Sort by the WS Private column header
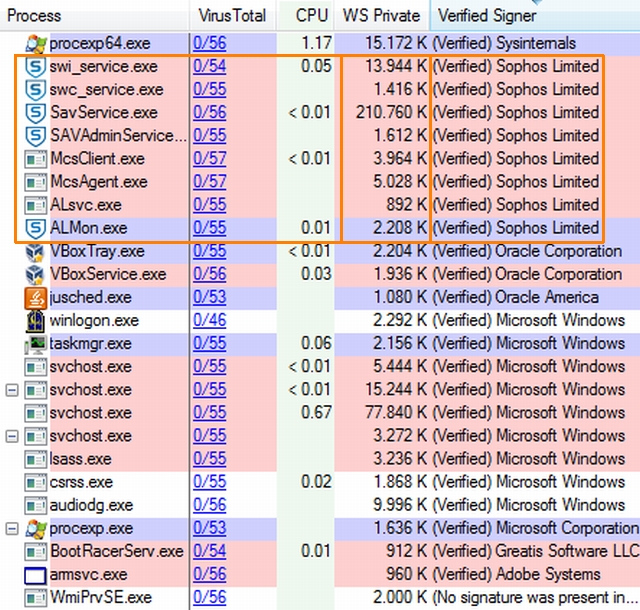Viewport: 640px width, 610px height. click(x=382, y=16)
